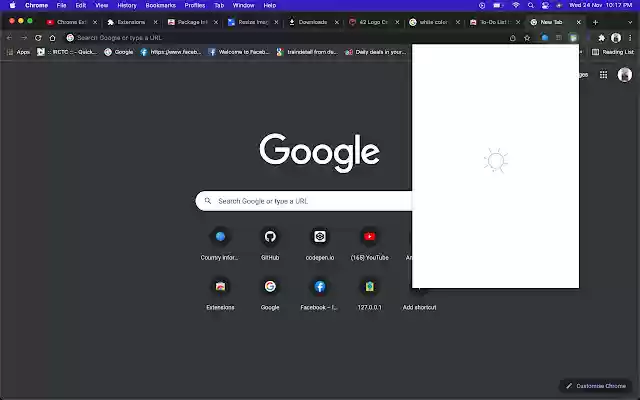Open the Google account avatar on the page
This screenshot has width=640, height=400.
point(624,74)
